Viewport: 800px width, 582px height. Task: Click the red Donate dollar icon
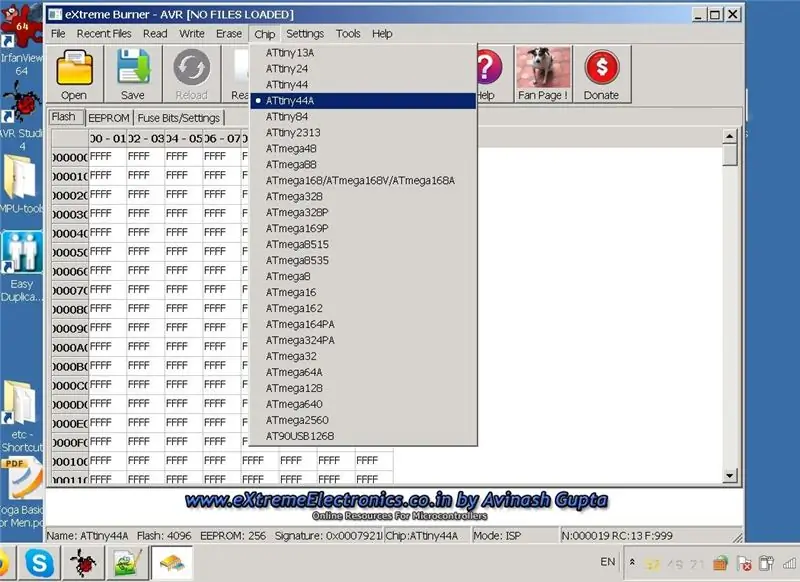[602, 67]
